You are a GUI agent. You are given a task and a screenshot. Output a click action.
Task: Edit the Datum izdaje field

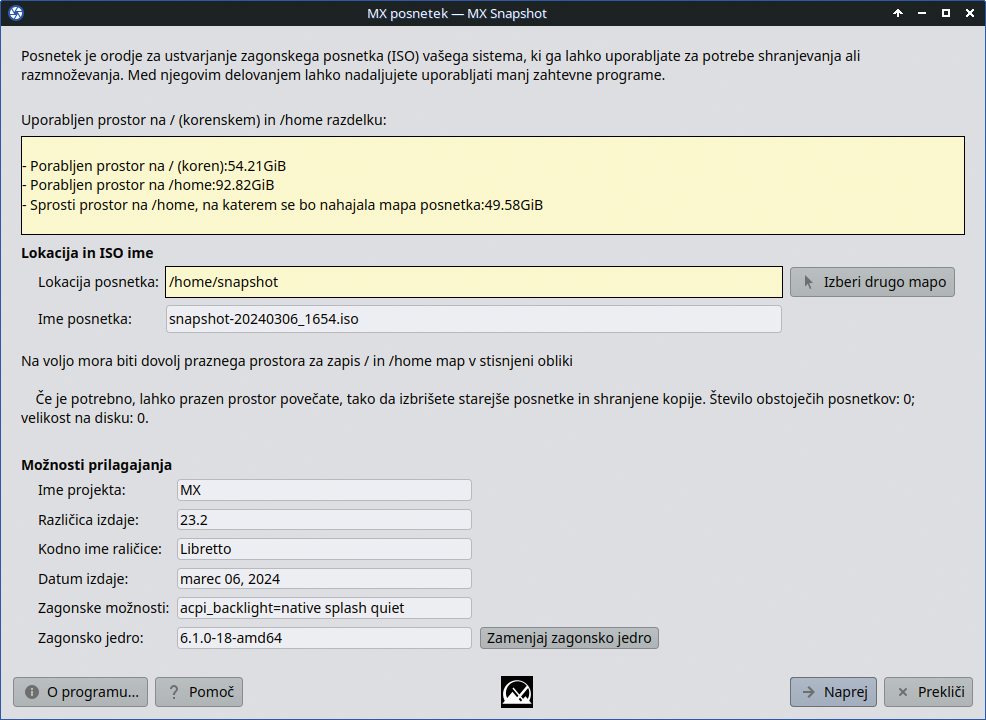coord(324,579)
